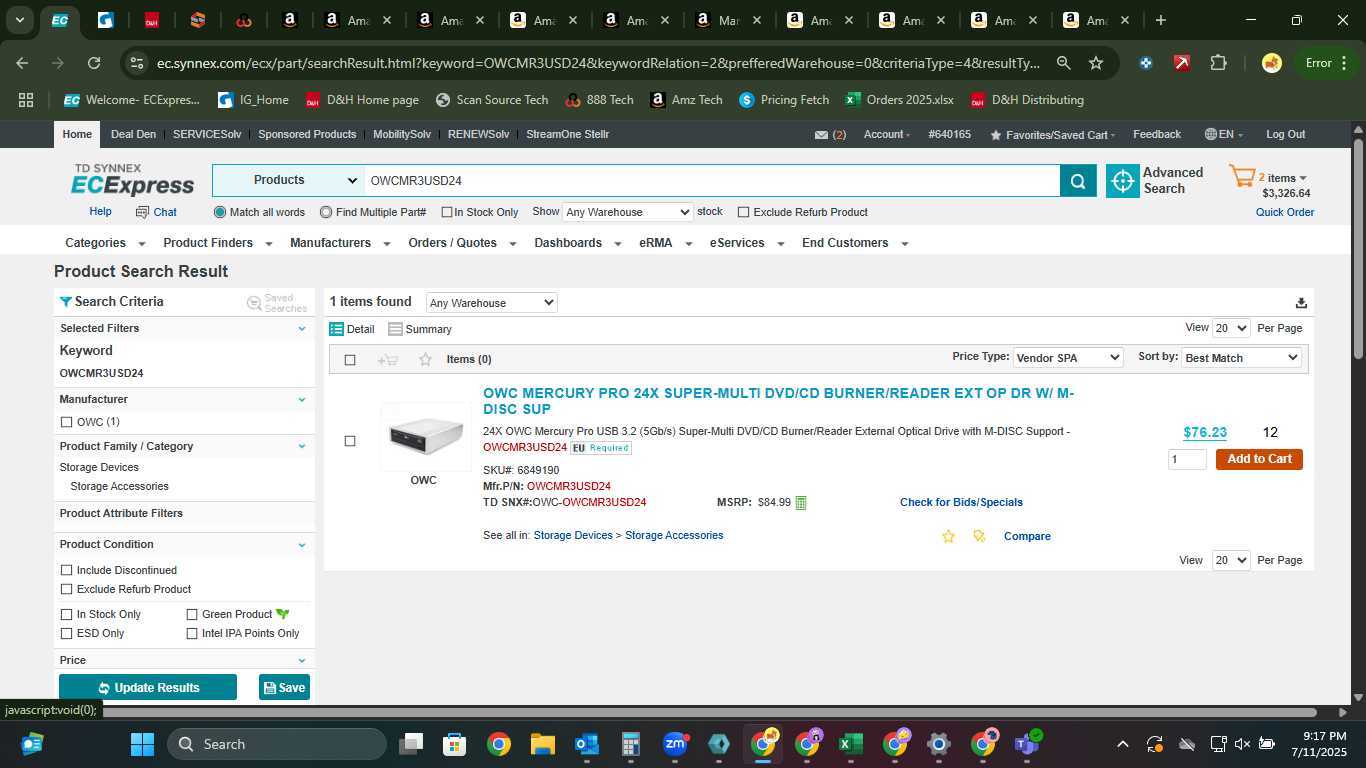Check Intel IPA Points Only filter
The image size is (1366, 768).
click(x=192, y=633)
